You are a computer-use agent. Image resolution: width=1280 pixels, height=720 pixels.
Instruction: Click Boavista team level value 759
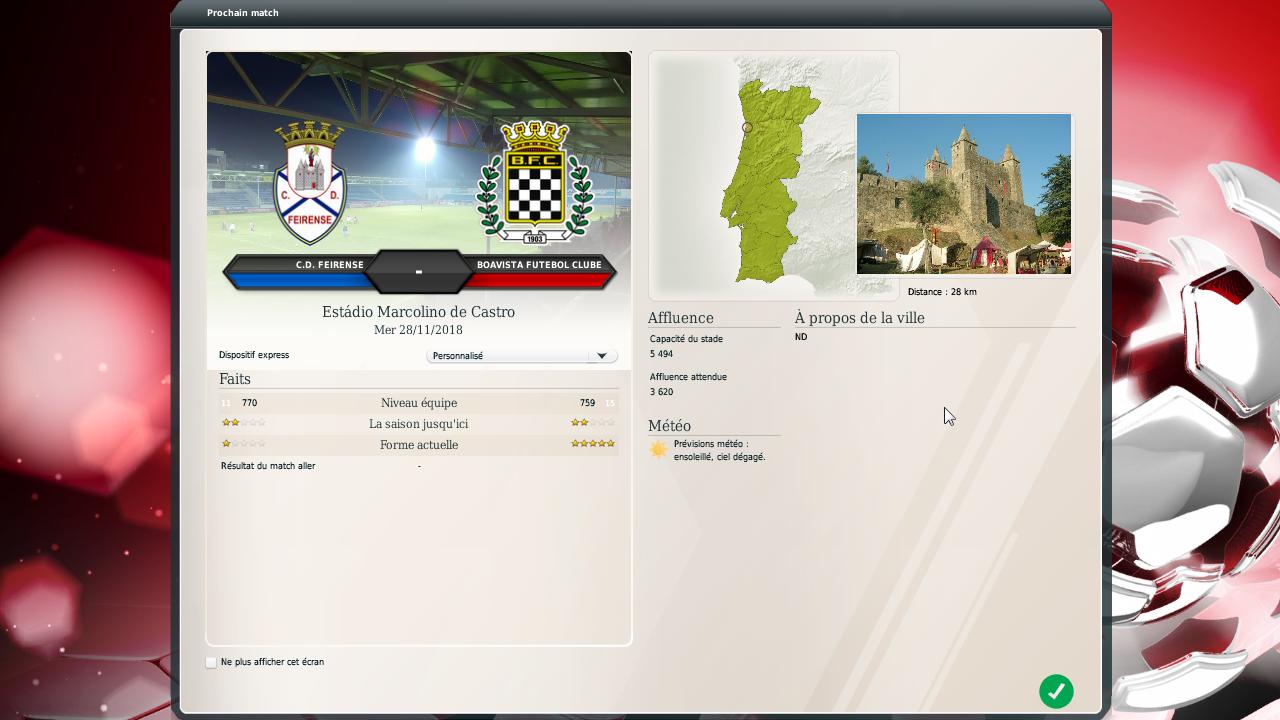pyautogui.click(x=587, y=403)
